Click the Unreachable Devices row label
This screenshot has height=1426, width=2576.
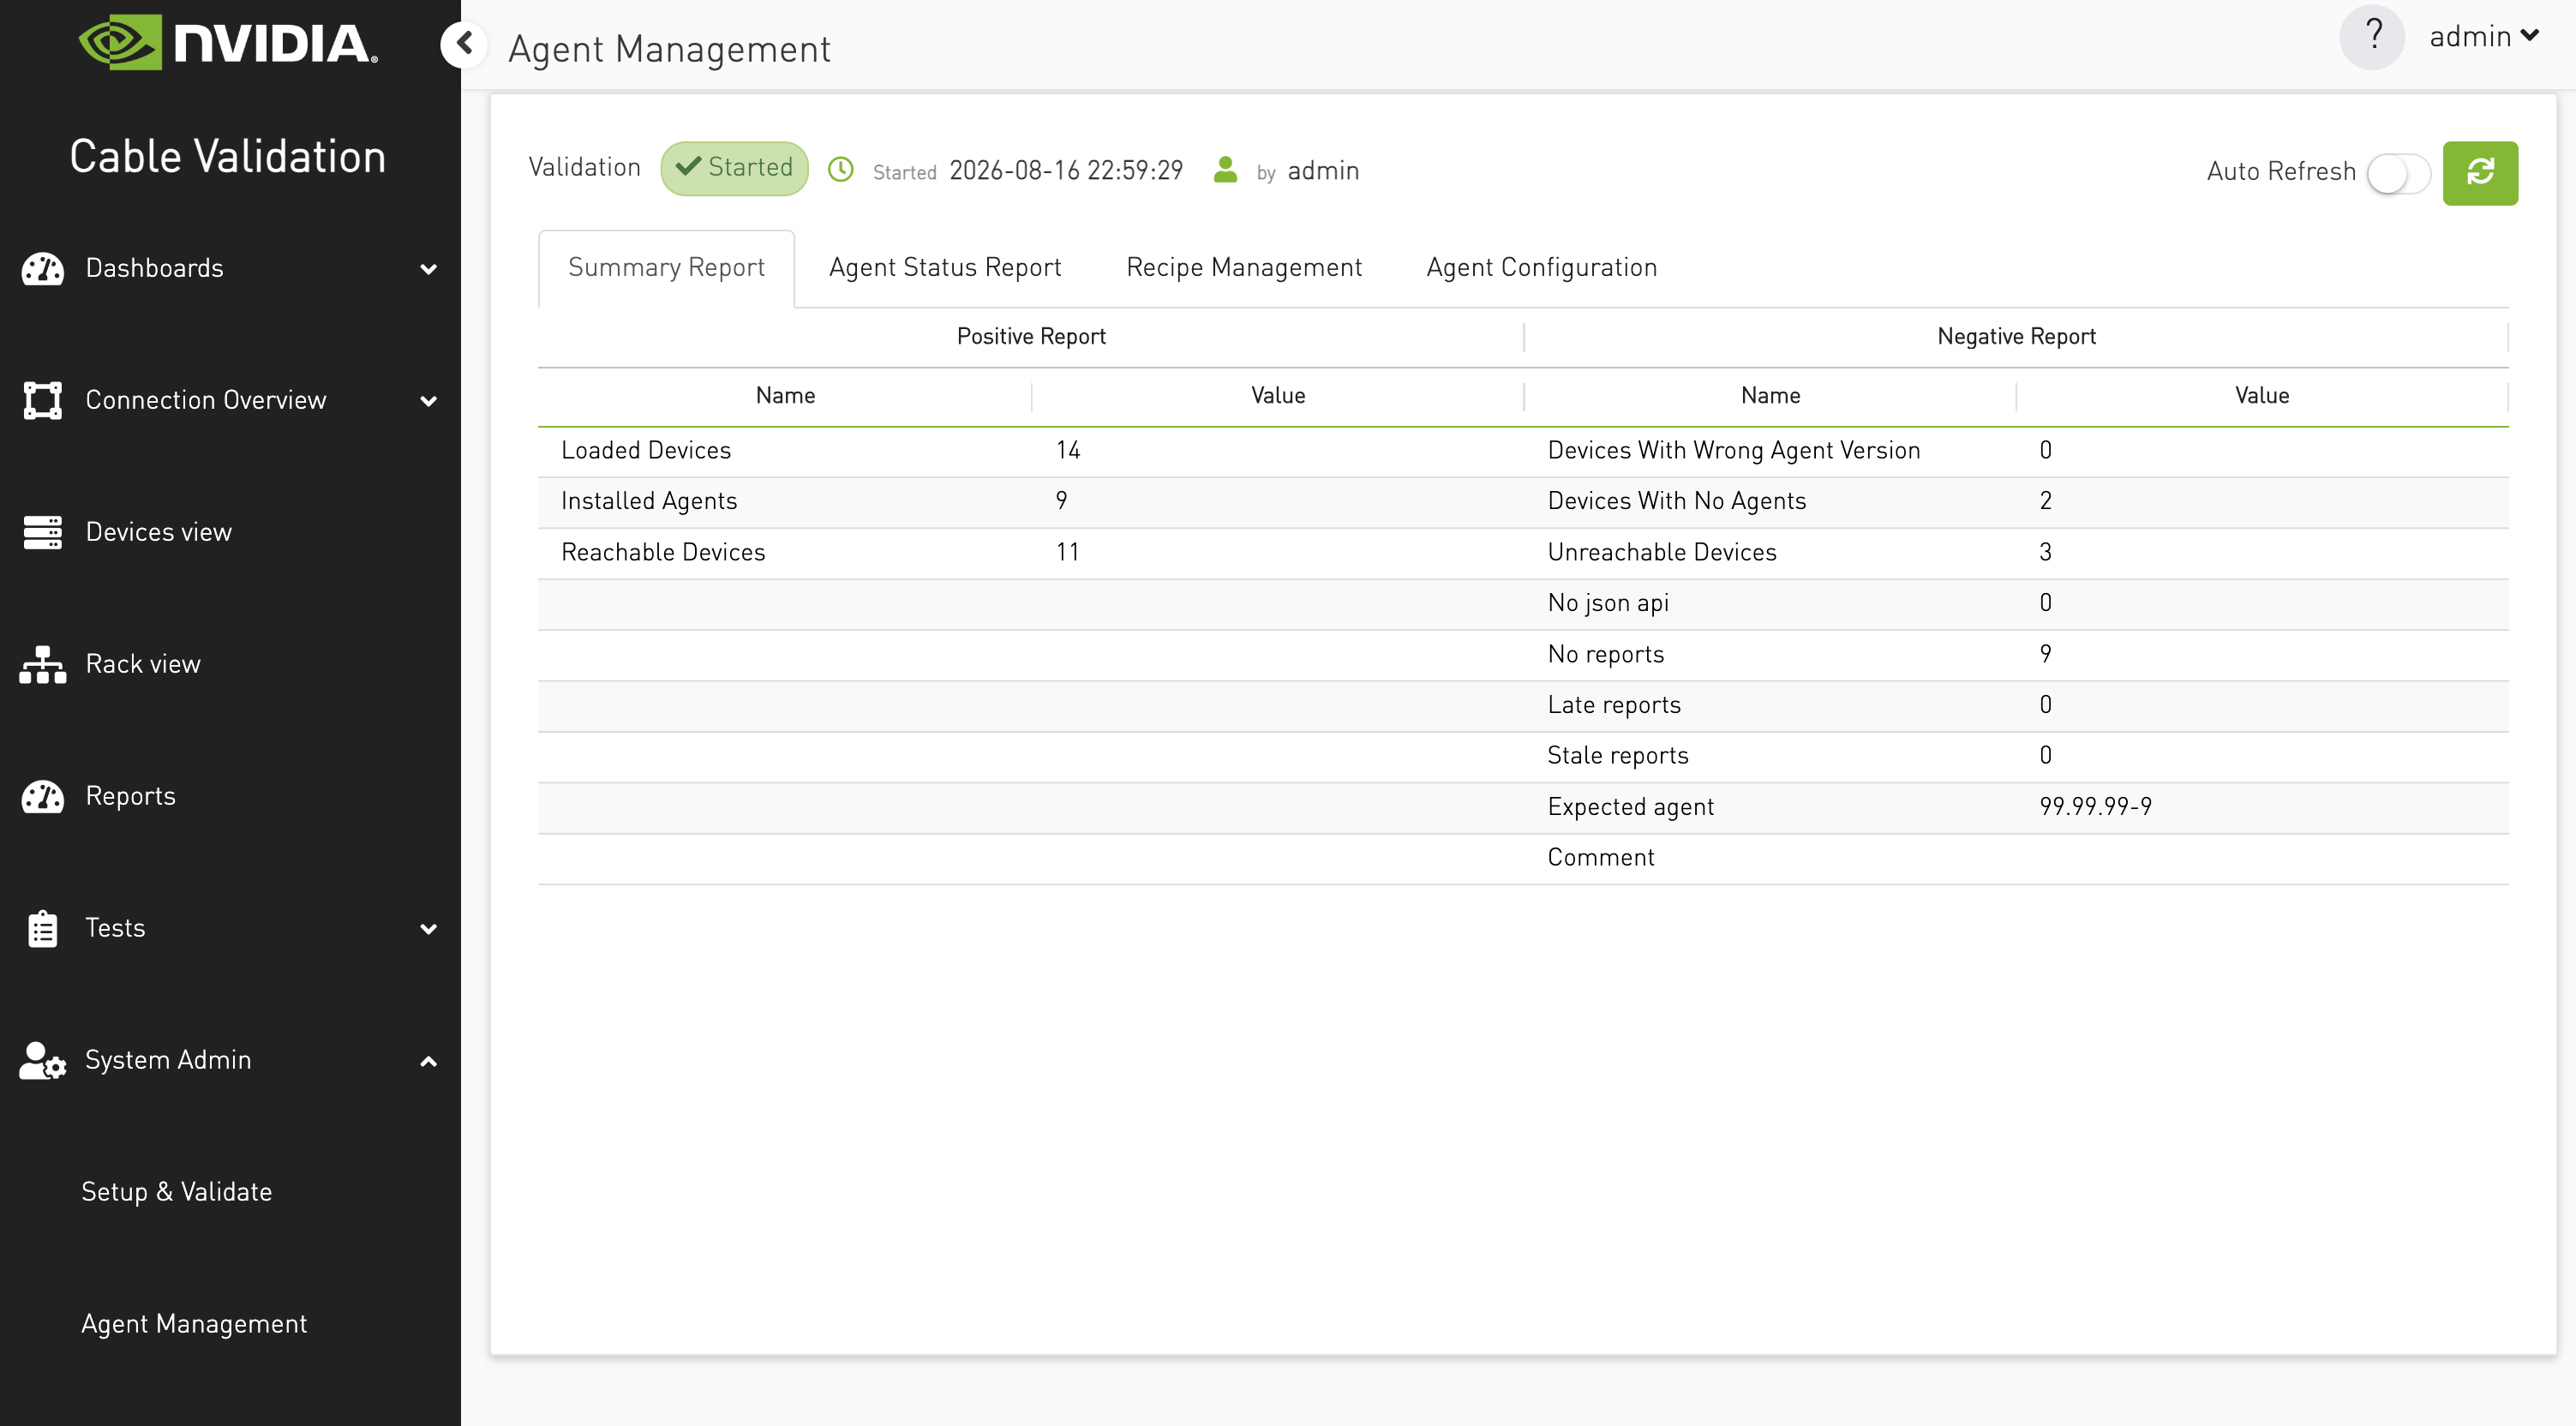1662,552
